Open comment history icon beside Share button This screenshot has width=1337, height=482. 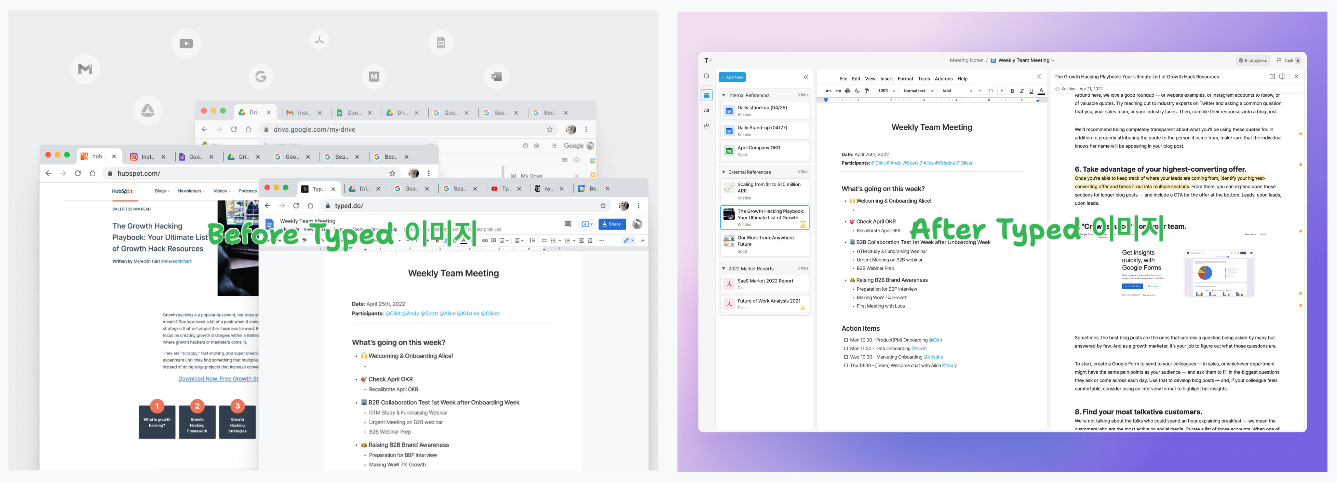click(x=567, y=224)
